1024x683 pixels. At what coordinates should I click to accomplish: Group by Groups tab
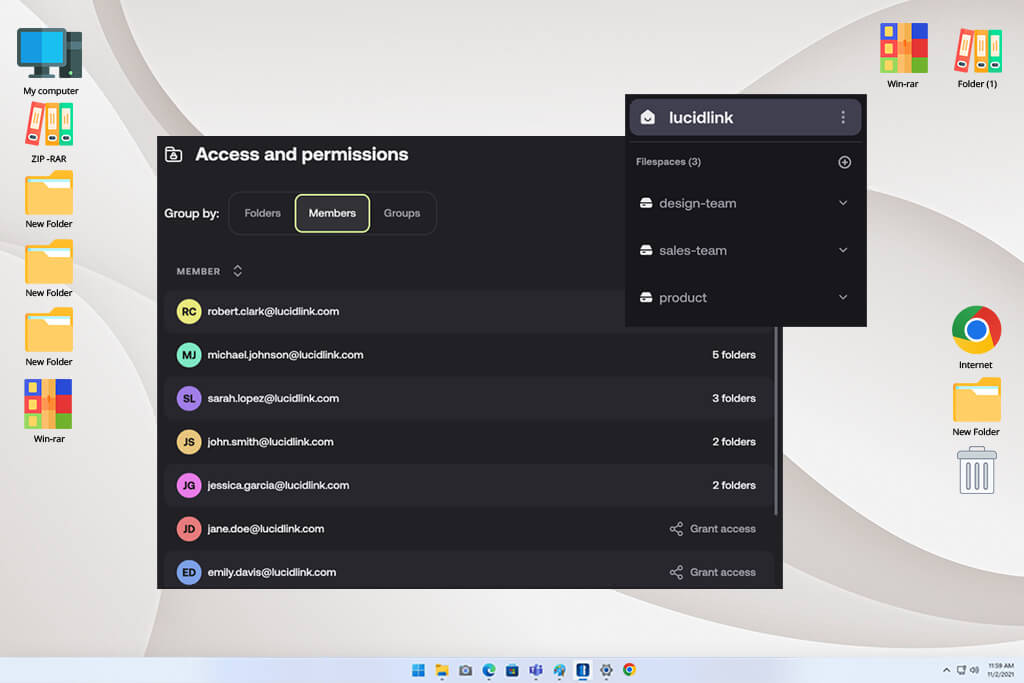pyautogui.click(x=402, y=213)
